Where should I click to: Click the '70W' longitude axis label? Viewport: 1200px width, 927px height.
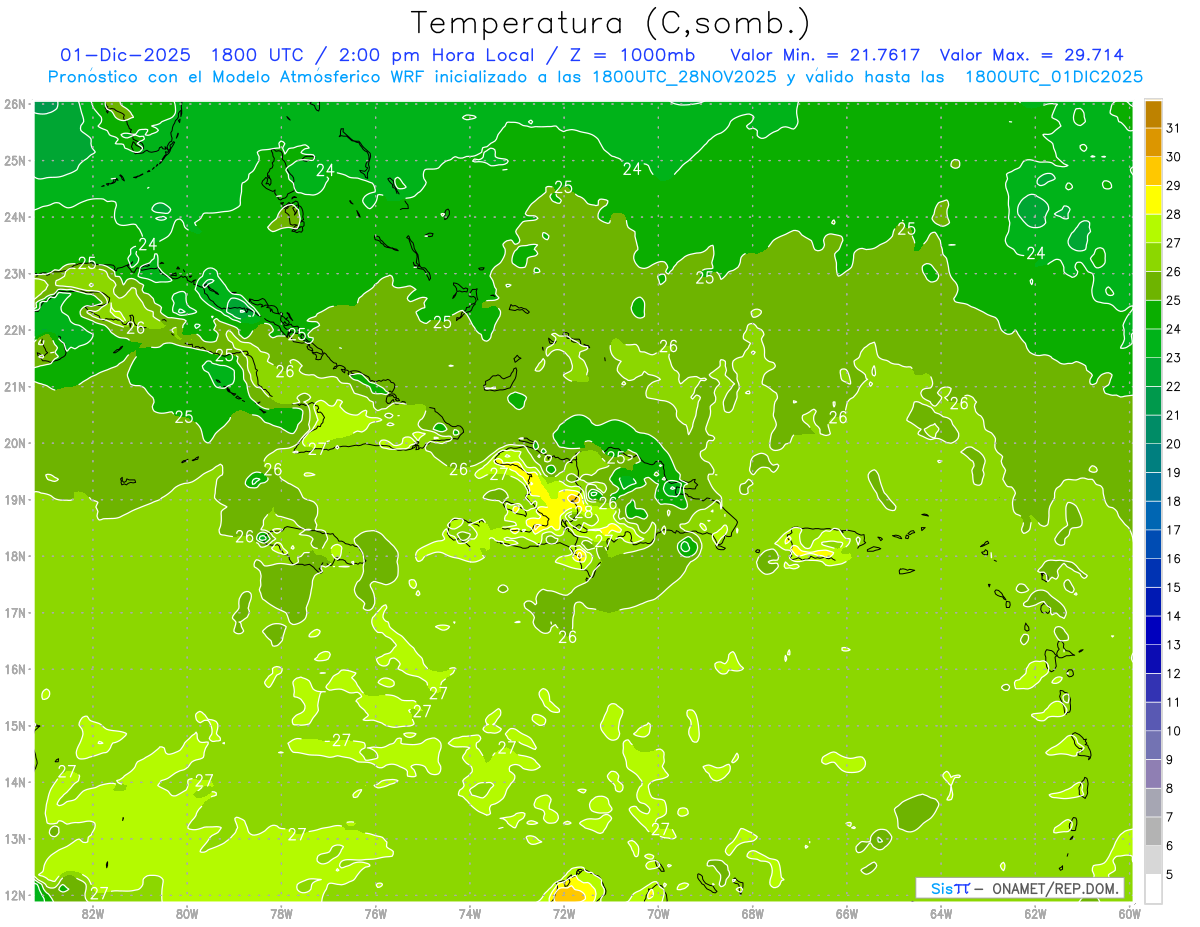click(658, 913)
